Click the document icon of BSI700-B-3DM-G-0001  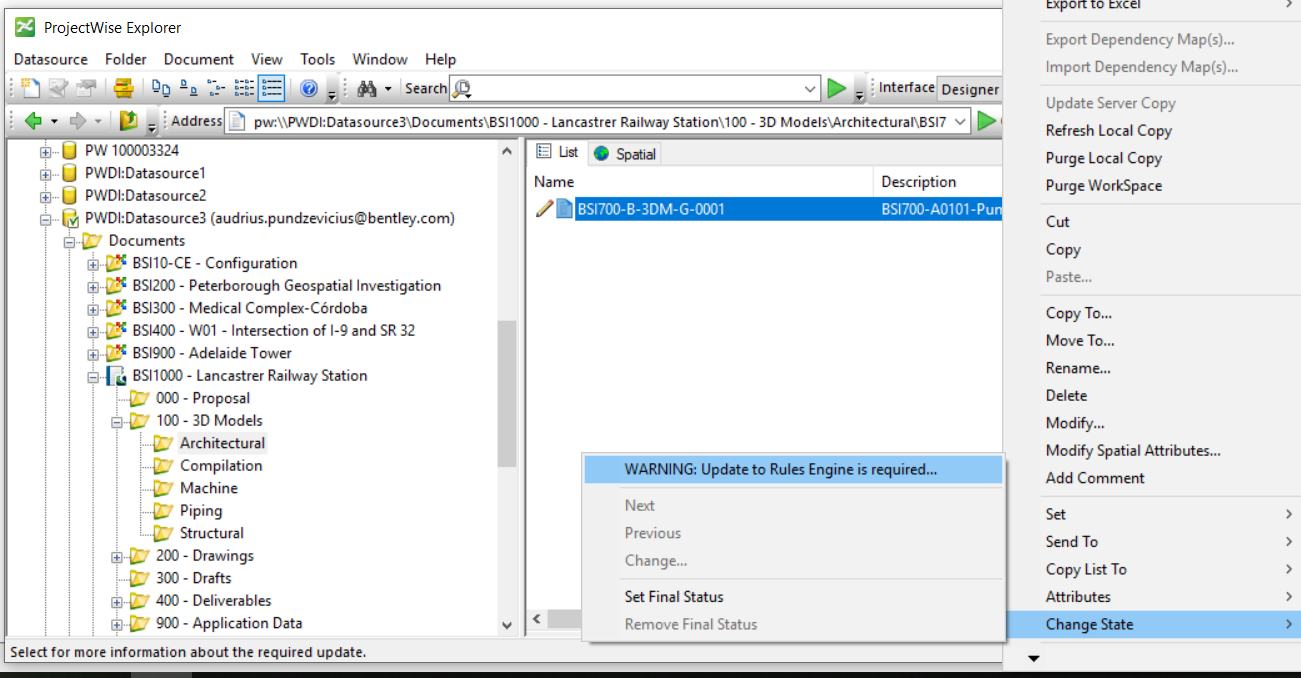point(564,209)
